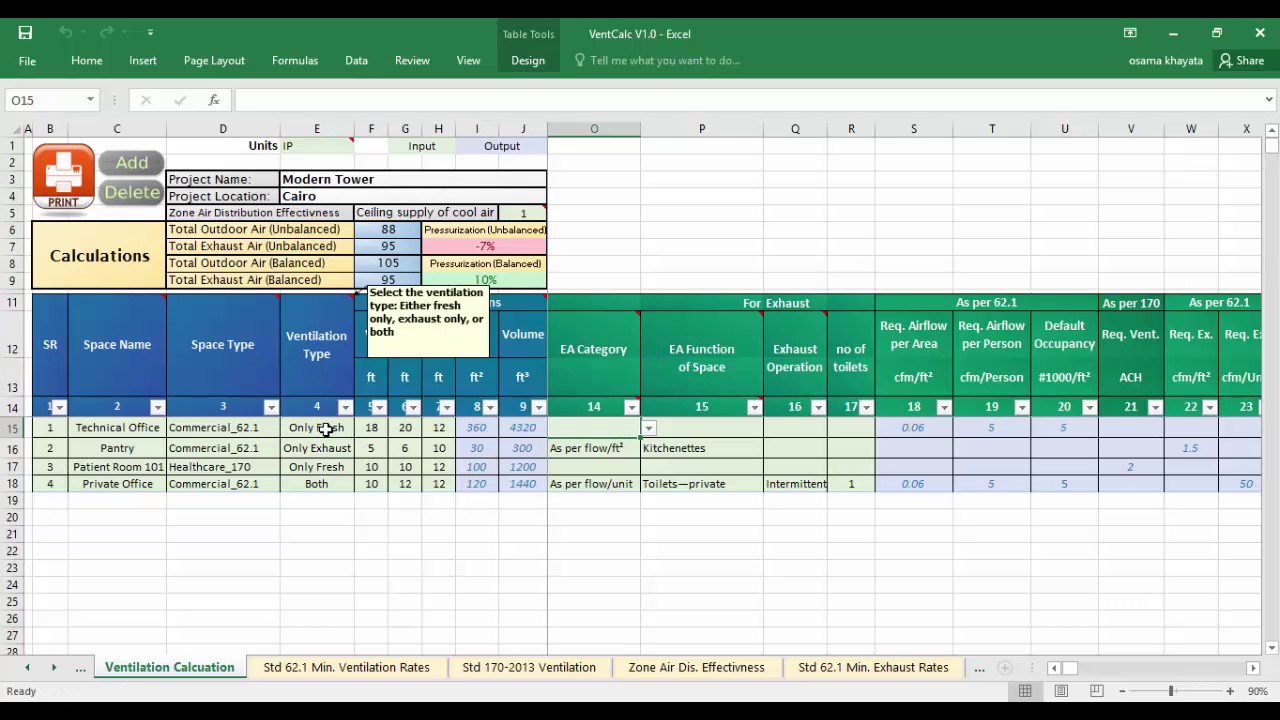Click sheet tabs scroll-right arrow
This screenshot has width=1280, height=720.
[x=53, y=667]
